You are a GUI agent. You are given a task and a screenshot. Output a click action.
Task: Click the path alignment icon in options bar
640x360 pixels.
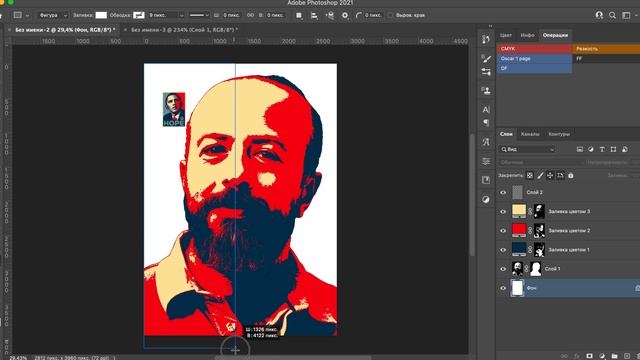(314, 16)
